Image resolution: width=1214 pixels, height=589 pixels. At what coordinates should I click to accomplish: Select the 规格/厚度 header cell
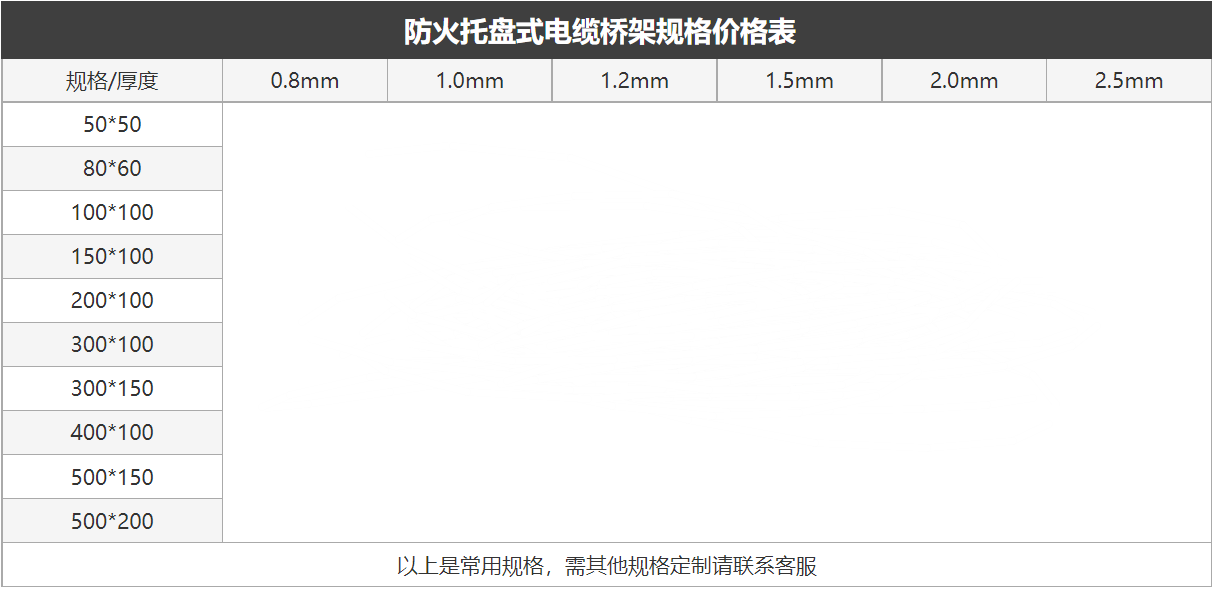112,81
